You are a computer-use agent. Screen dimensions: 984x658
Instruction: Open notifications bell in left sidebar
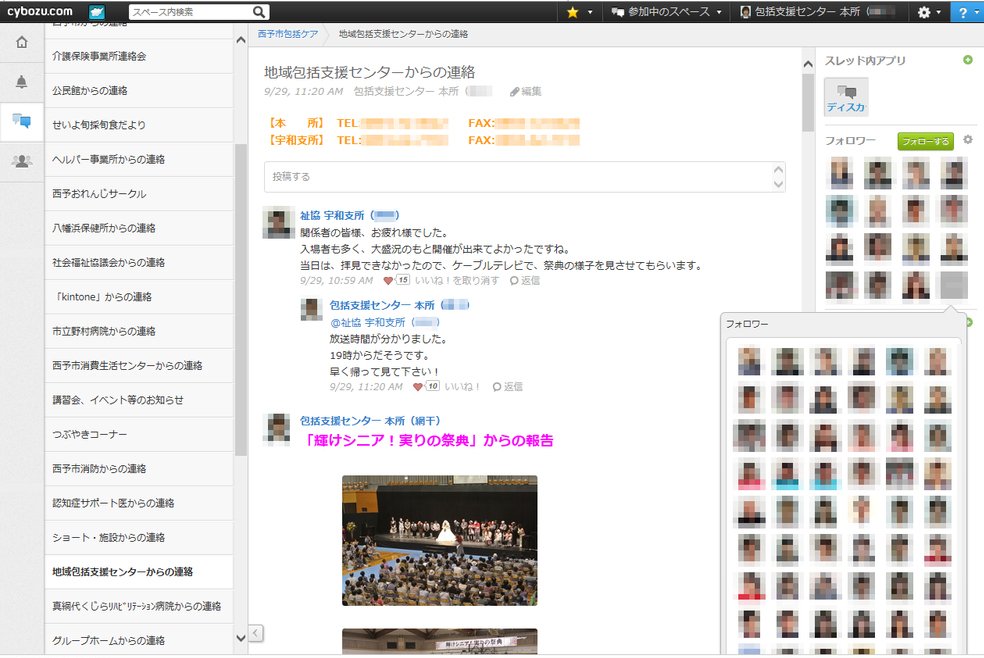click(x=21, y=82)
